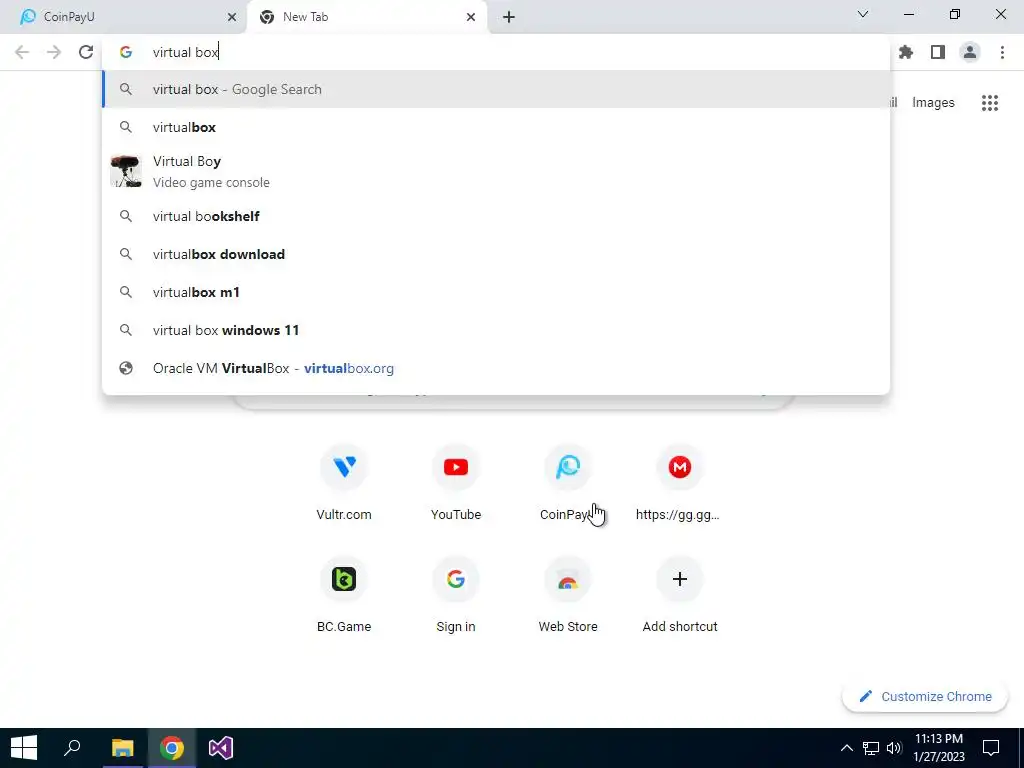Open the notification center icon

tap(991, 748)
